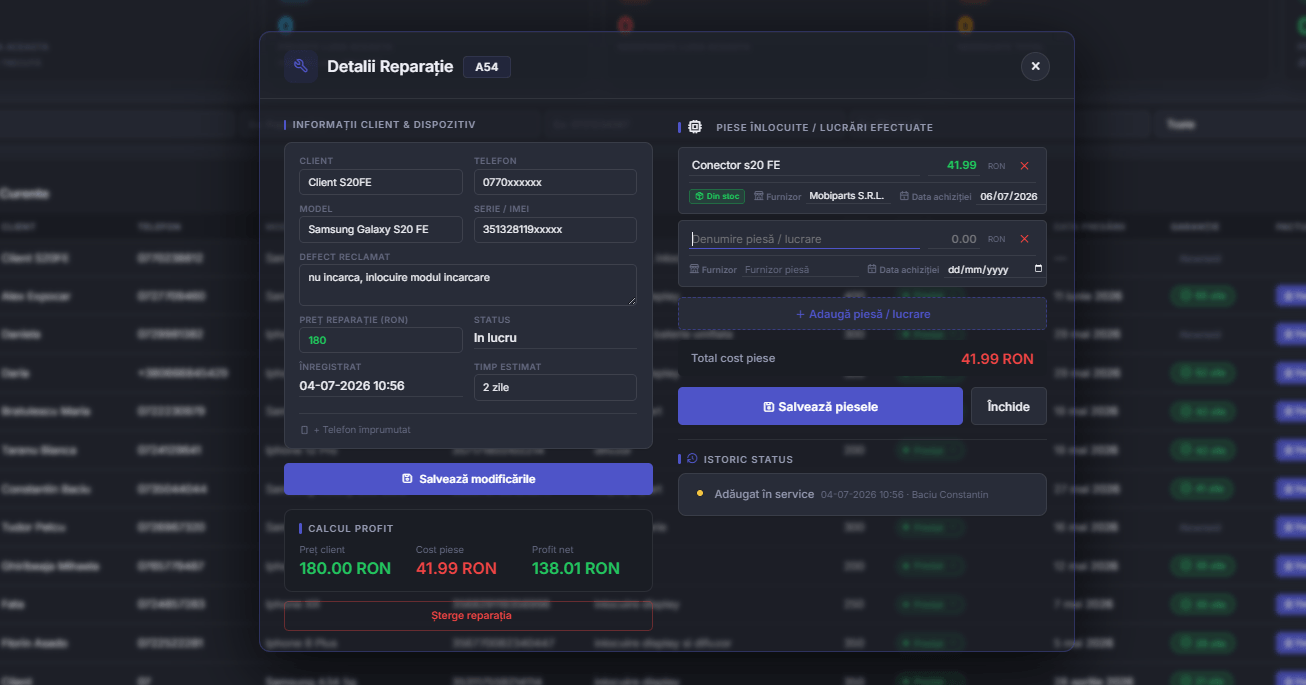
Task: Click the Timp estimat field 2 zile
Action: (x=555, y=387)
